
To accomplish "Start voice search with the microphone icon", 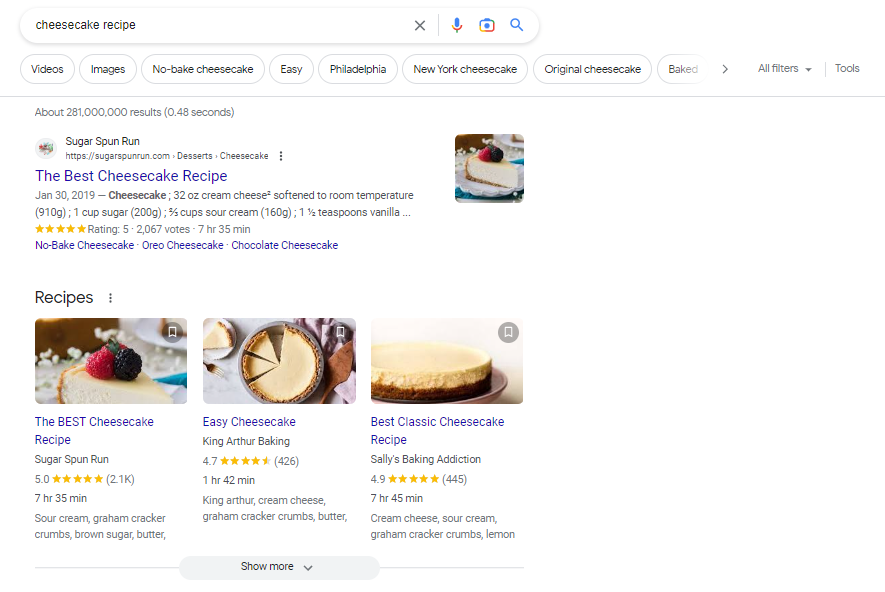I will pos(457,25).
